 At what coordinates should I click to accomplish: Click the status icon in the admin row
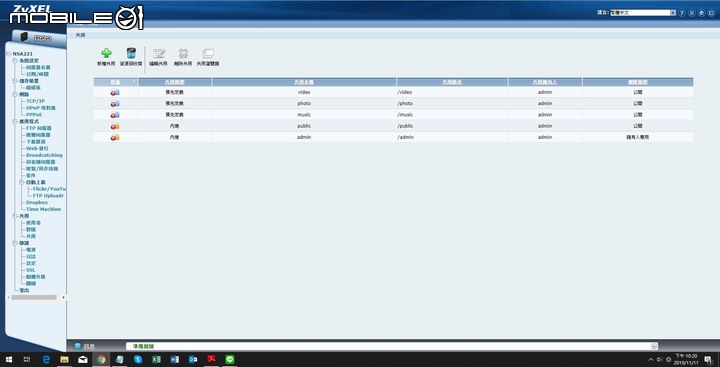coord(115,137)
